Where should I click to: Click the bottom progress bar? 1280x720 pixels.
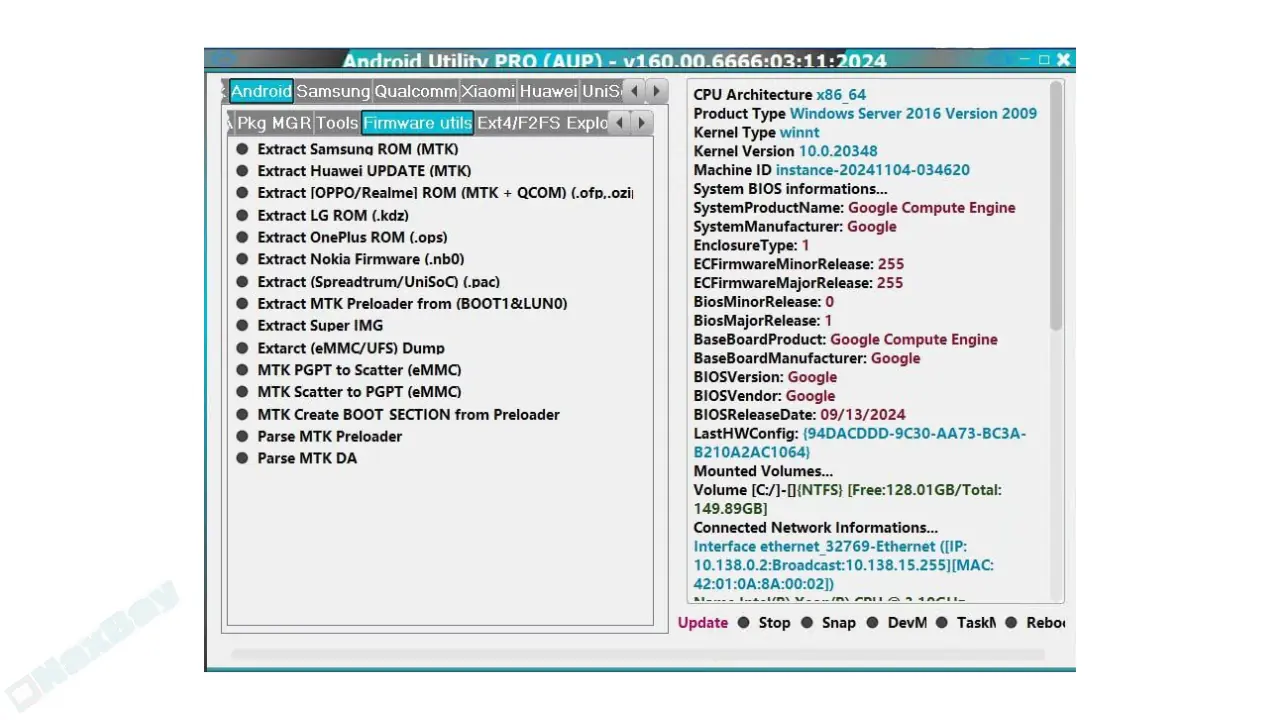tap(638, 655)
